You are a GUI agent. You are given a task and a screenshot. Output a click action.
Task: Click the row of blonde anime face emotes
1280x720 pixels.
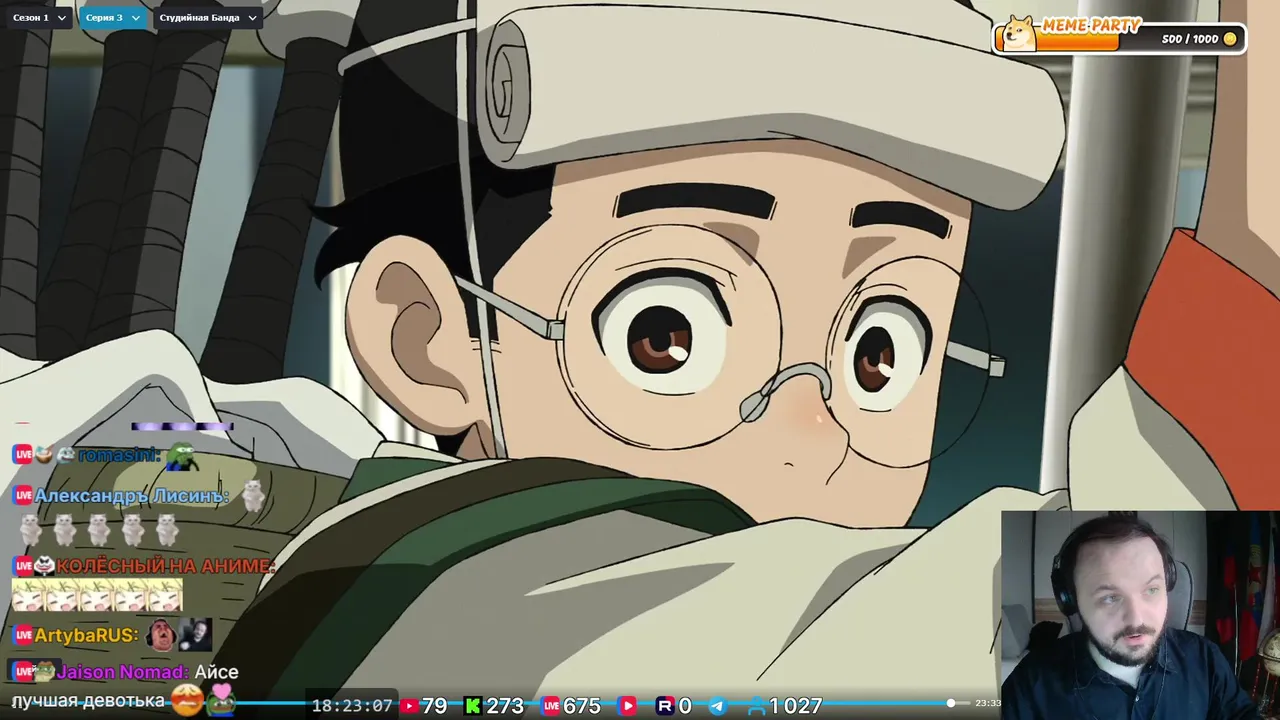pyautogui.click(x=97, y=595)
